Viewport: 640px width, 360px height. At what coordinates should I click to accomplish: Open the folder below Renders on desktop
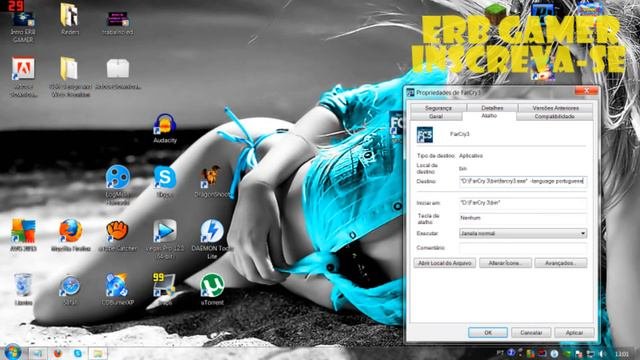70,77
